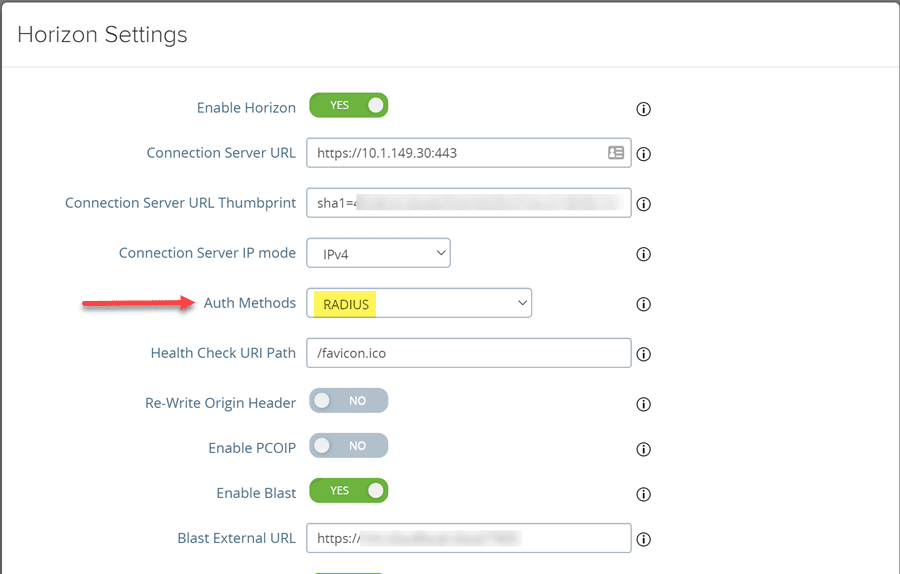Click info icon for Connection Server URL

644,154
